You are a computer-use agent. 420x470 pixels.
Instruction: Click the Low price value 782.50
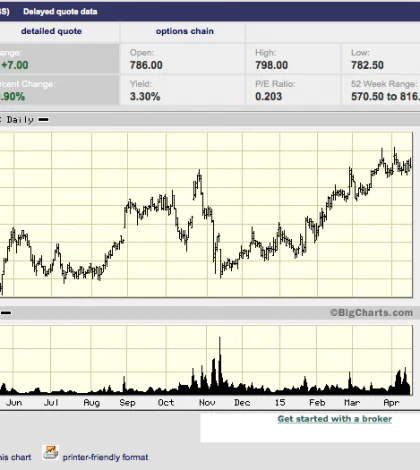coord(367,65)
